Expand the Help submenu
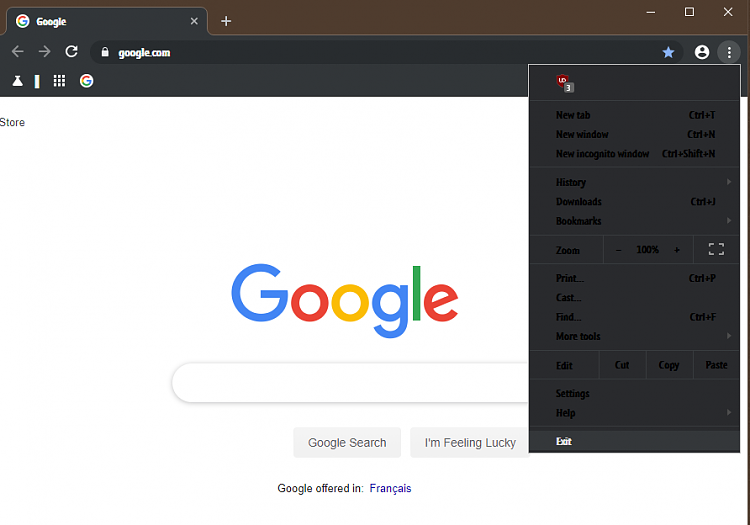Viewport: 750px width, 525px height. 635,413
